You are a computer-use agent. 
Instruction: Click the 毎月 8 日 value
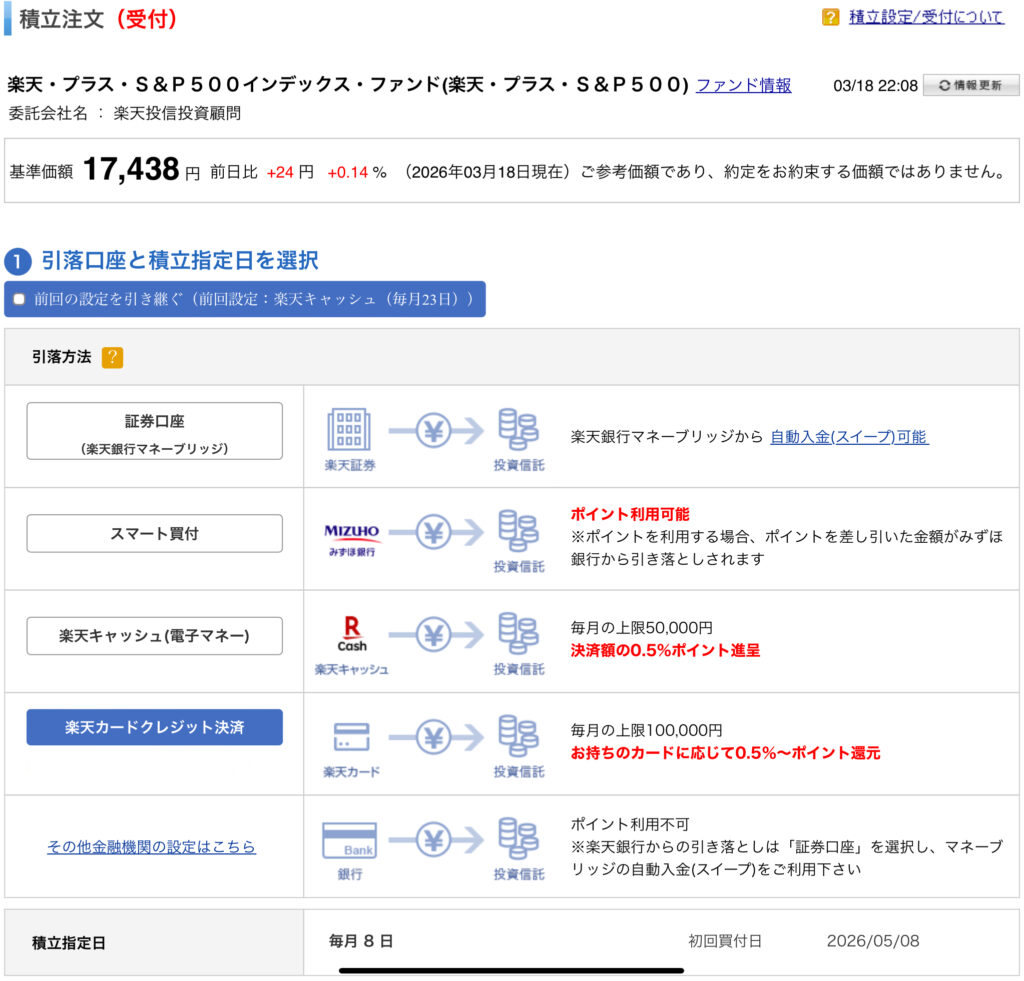[360, 941]
